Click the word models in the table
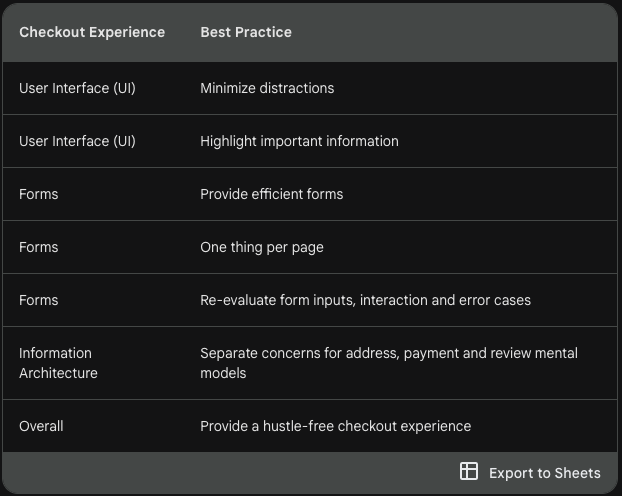 point(223,373)
